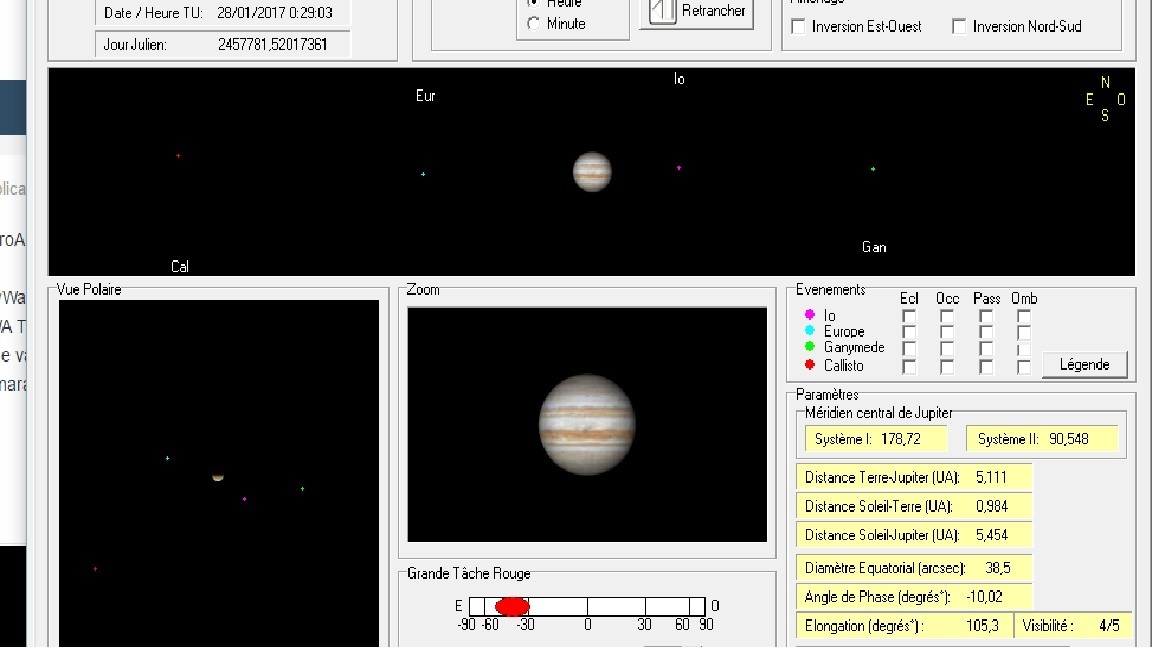The width and height of the screenshot is (1152, 648).
Task: Click the Date / Heure TU value field
Action: 275,12
